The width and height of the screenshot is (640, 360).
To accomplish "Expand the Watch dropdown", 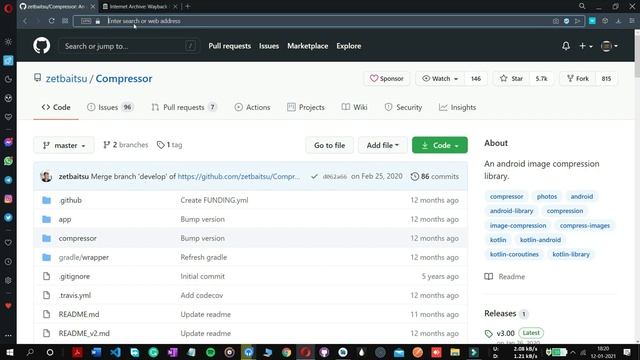I will (440, 78).
